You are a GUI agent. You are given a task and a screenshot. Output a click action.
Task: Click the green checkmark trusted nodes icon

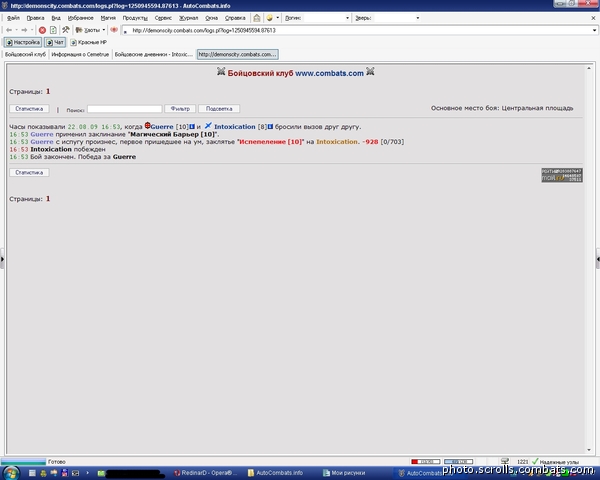(535, 461)
